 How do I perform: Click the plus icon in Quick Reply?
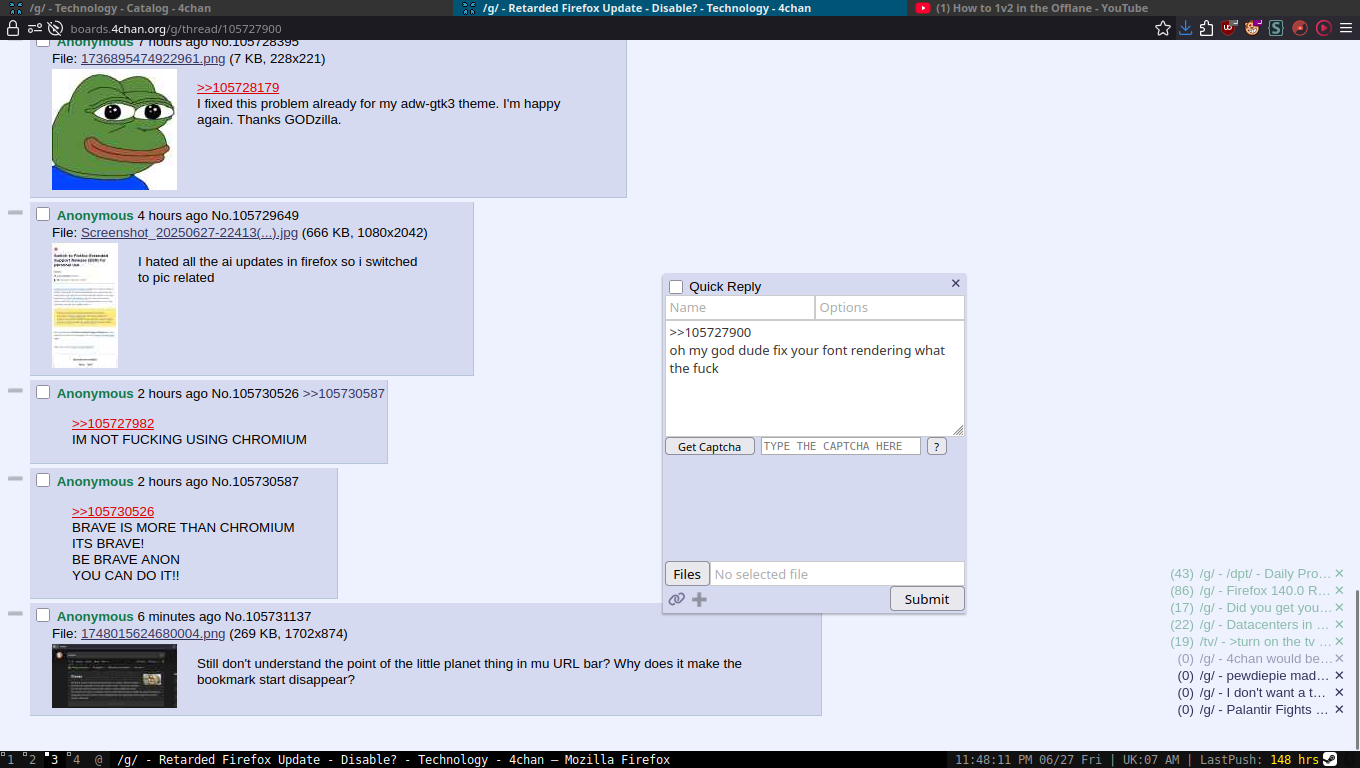click(699, 599)
